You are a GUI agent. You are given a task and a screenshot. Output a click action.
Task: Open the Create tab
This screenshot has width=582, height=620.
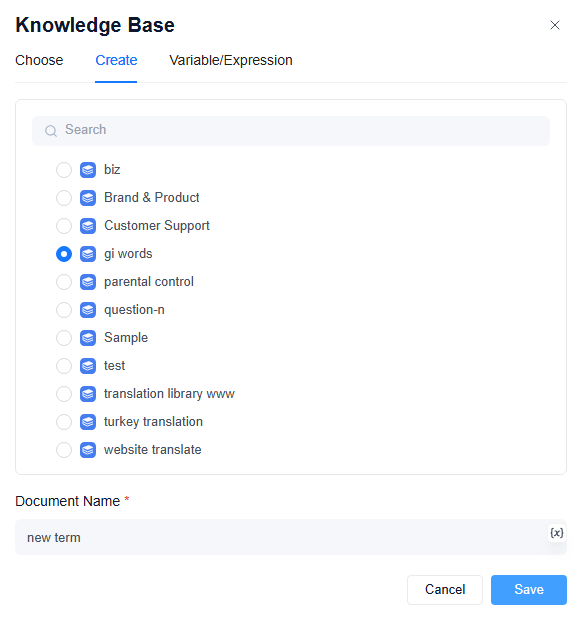click(x=116, y=60)
